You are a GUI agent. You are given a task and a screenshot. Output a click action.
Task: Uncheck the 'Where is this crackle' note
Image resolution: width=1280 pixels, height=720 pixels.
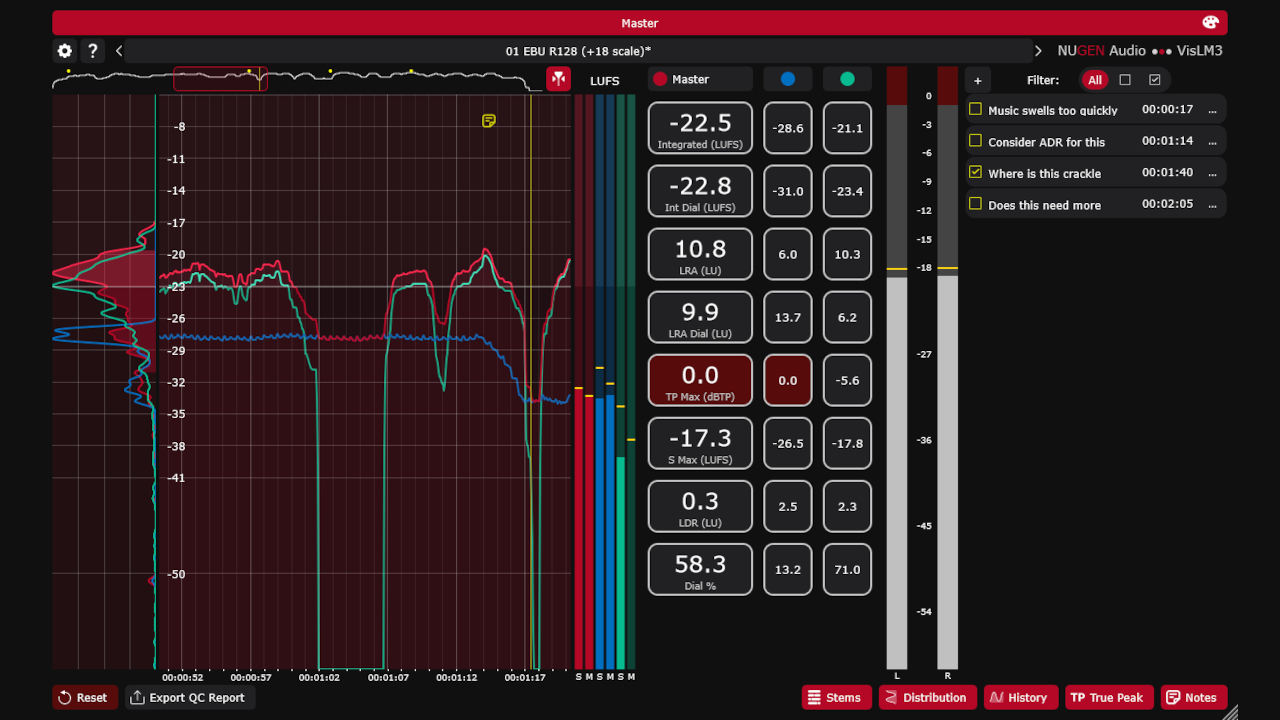(x=976, y=172)
